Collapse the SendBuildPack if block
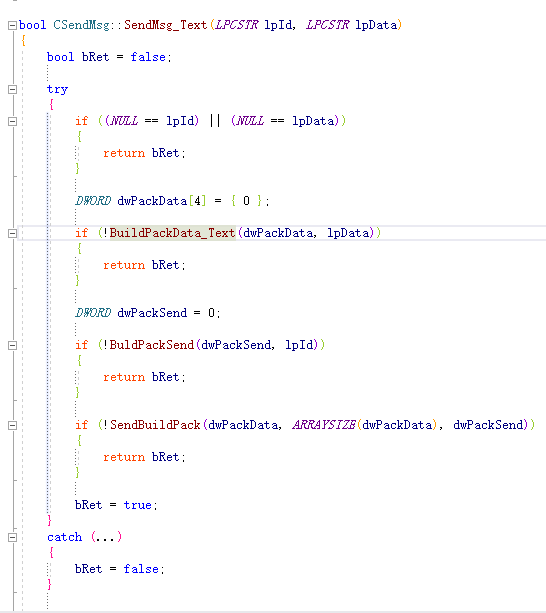Image resolution: width=546 pixels, height=613 pixels. 13,425
